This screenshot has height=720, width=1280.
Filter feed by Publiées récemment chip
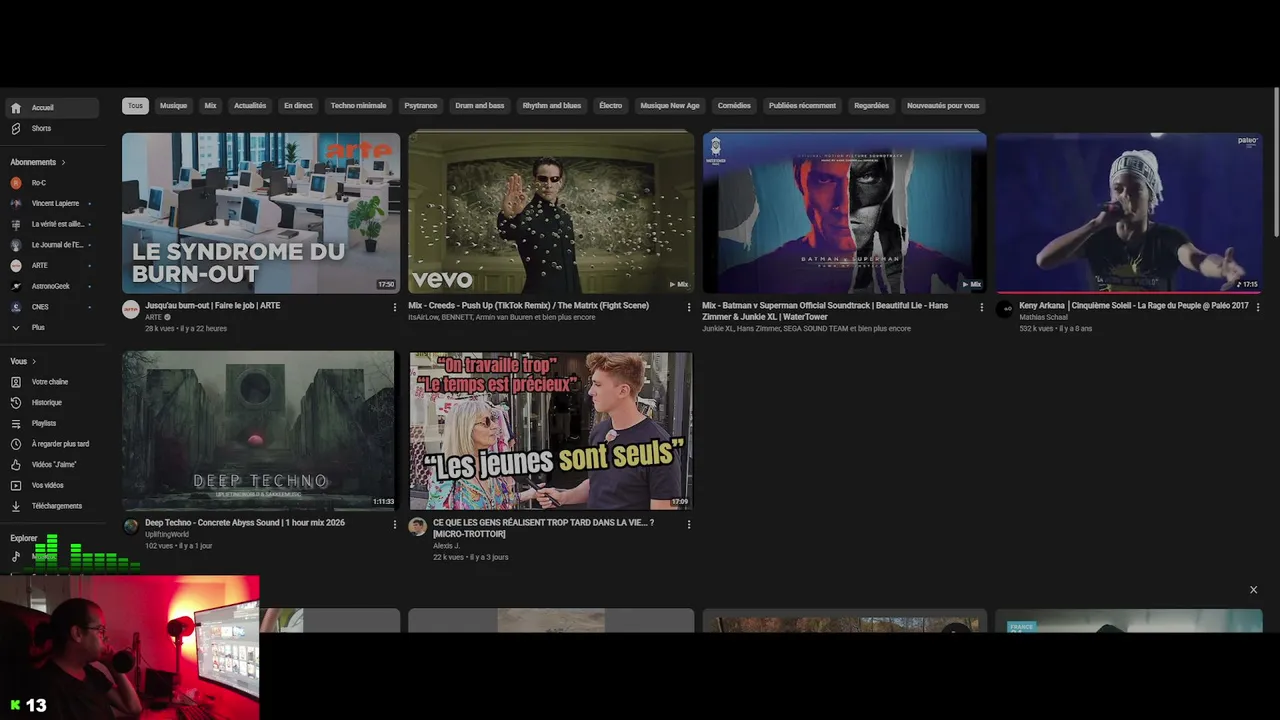tap(802, 106)
